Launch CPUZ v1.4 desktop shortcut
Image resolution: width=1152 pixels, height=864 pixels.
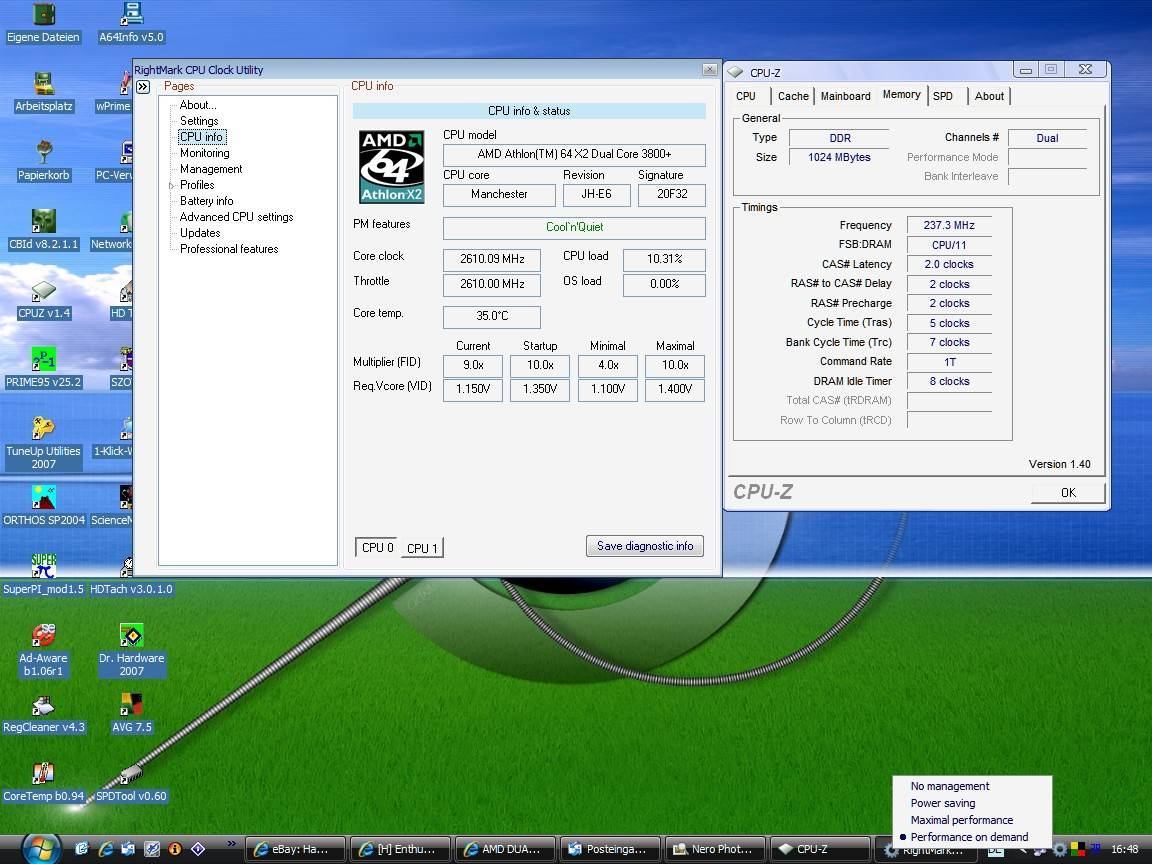coord(43,300)
